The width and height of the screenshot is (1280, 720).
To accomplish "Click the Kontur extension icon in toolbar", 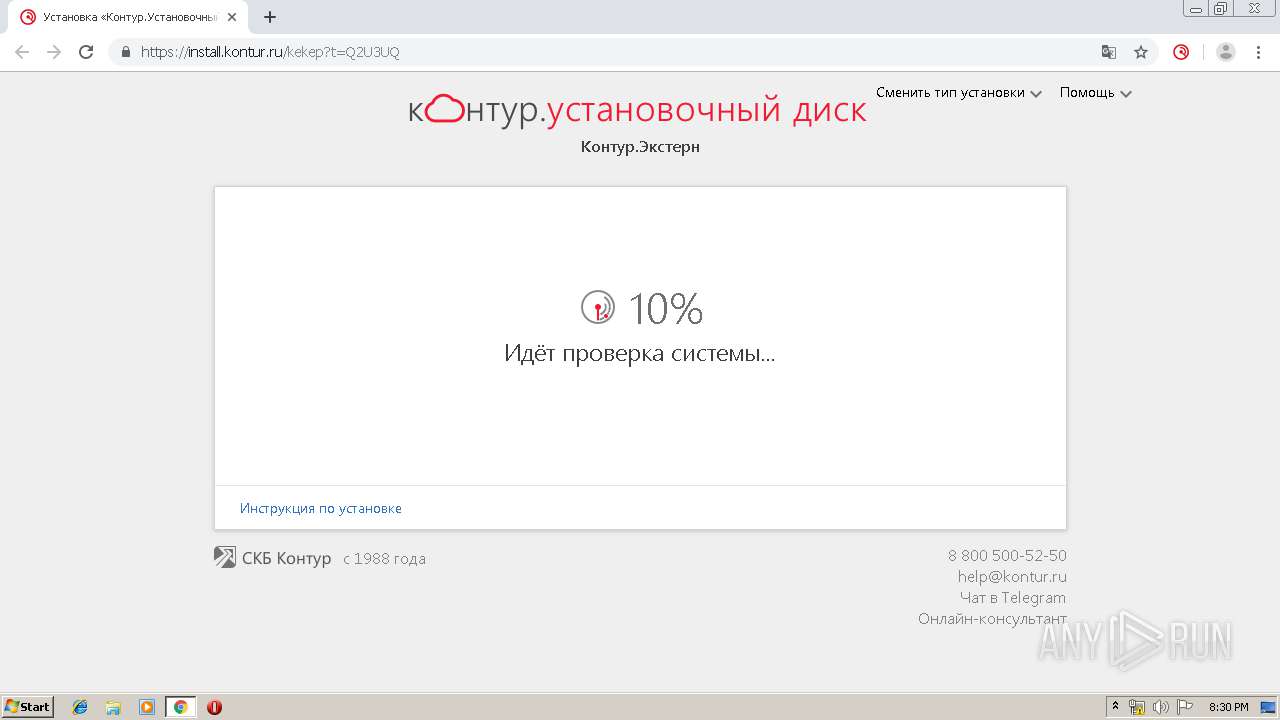I will pyautogui.click(x=1181, y=52).
